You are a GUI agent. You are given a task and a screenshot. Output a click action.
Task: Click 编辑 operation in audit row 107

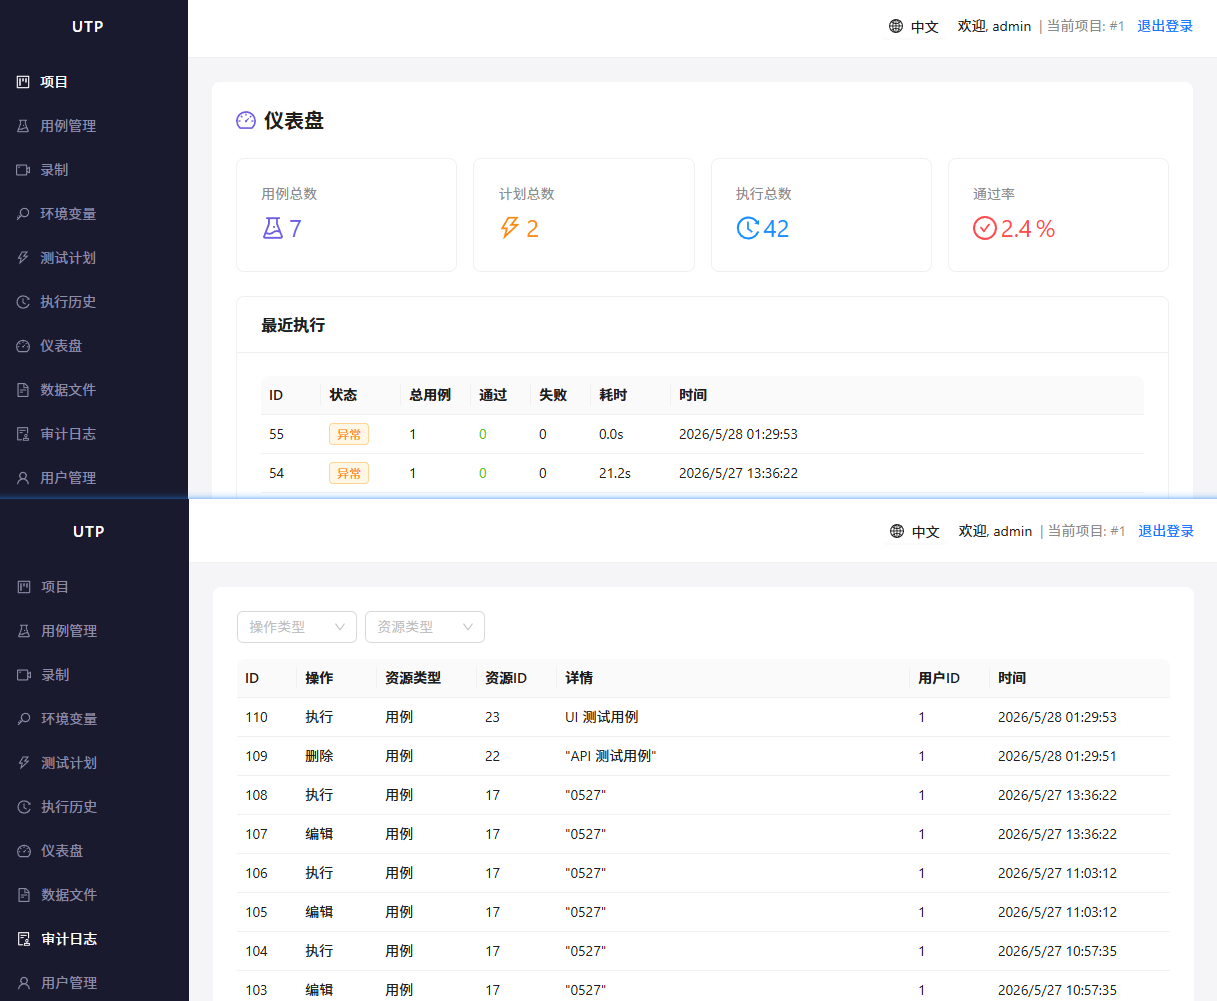coord(319,834)
